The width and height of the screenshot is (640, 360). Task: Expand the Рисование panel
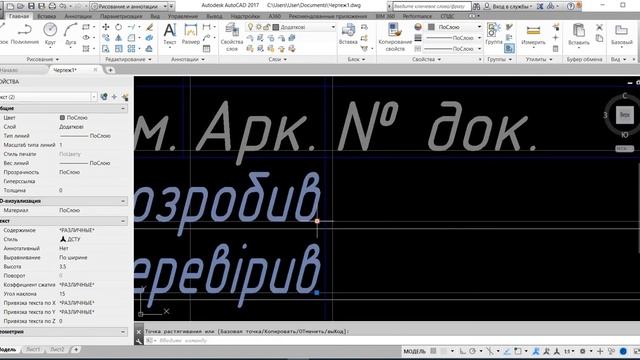point(42,60)
